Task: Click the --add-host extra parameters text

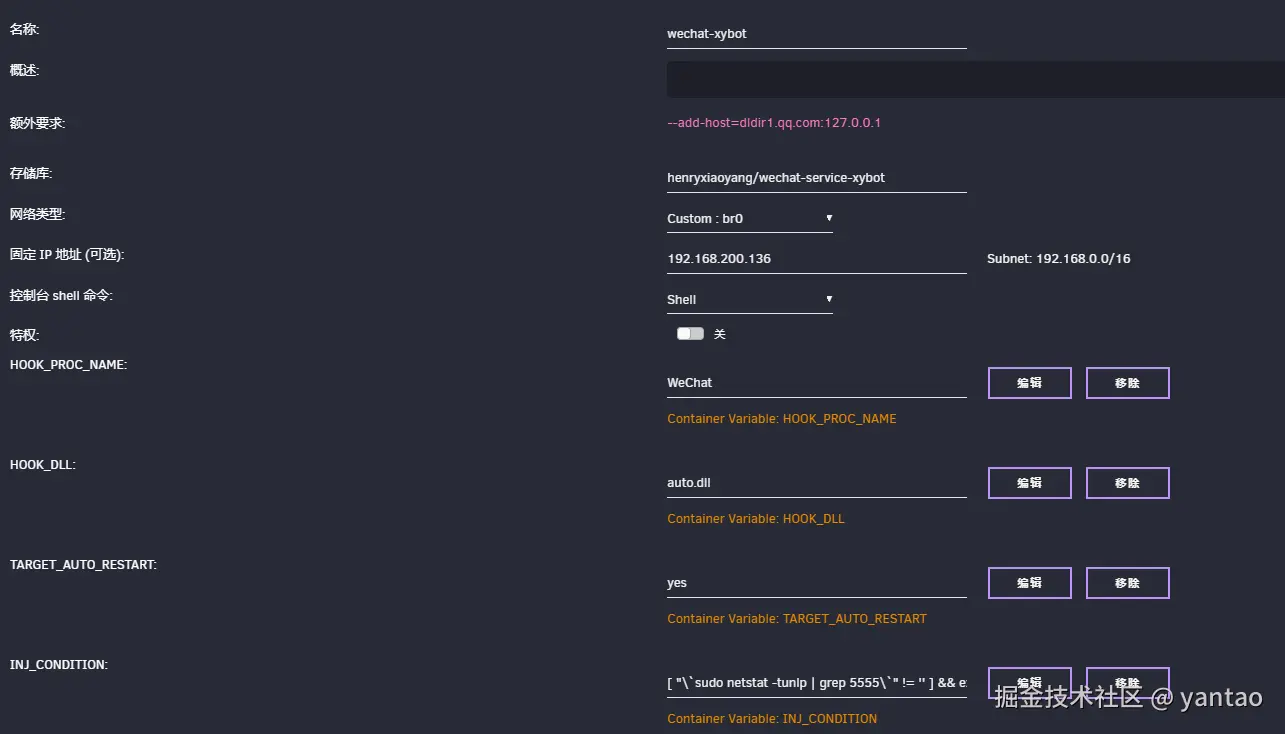Action: click(773, 123)
